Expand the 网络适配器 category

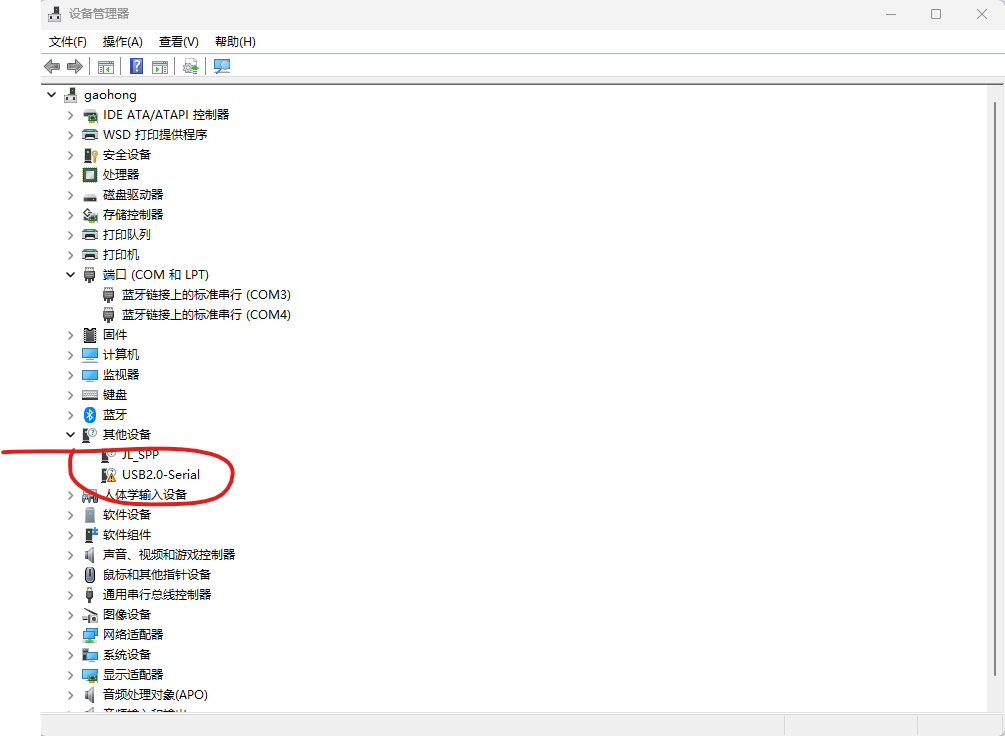pos(69,634)
